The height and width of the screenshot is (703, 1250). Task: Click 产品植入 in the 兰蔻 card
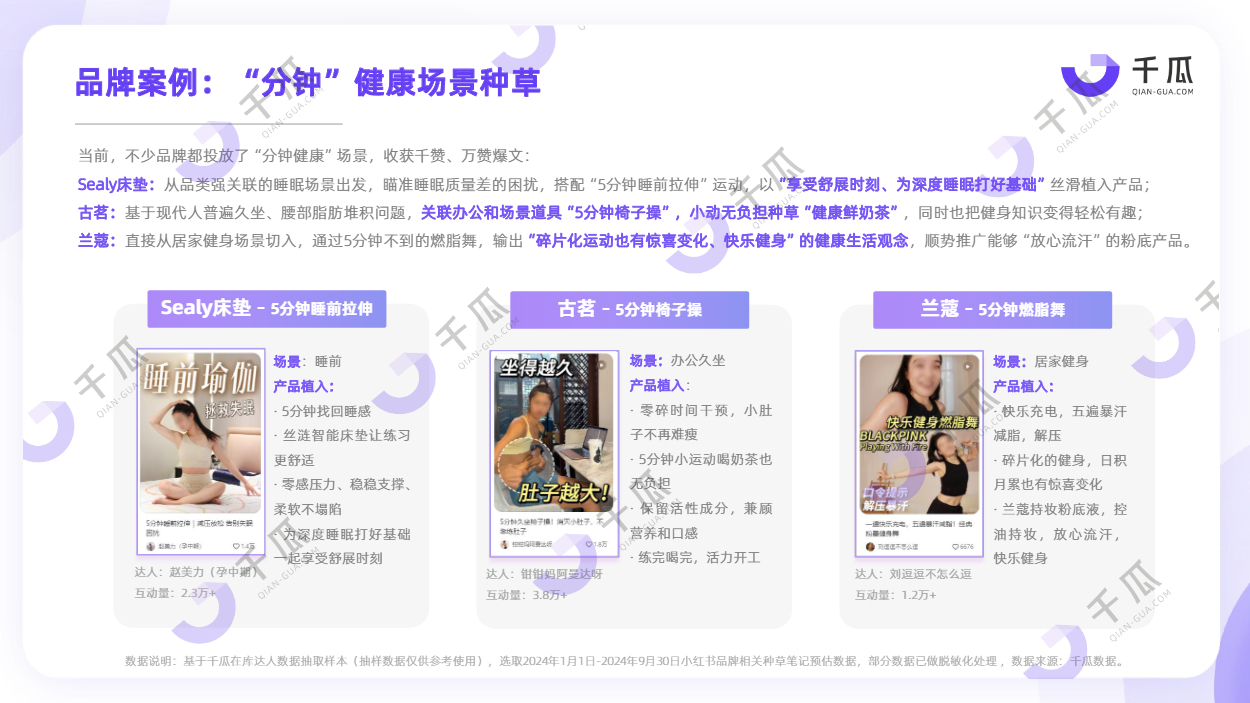point(1023,386)
